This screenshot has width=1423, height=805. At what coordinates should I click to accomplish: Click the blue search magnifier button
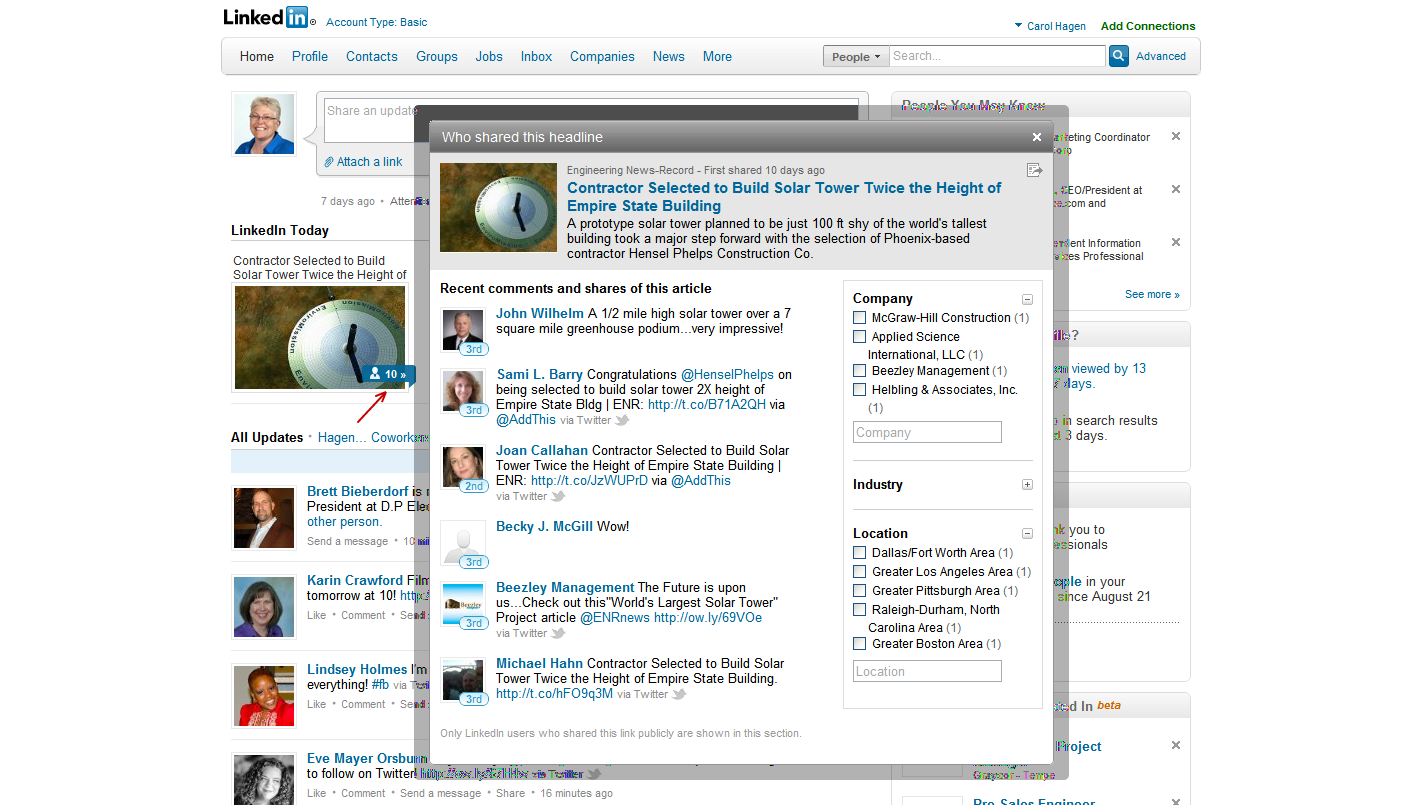(1119, 56)
